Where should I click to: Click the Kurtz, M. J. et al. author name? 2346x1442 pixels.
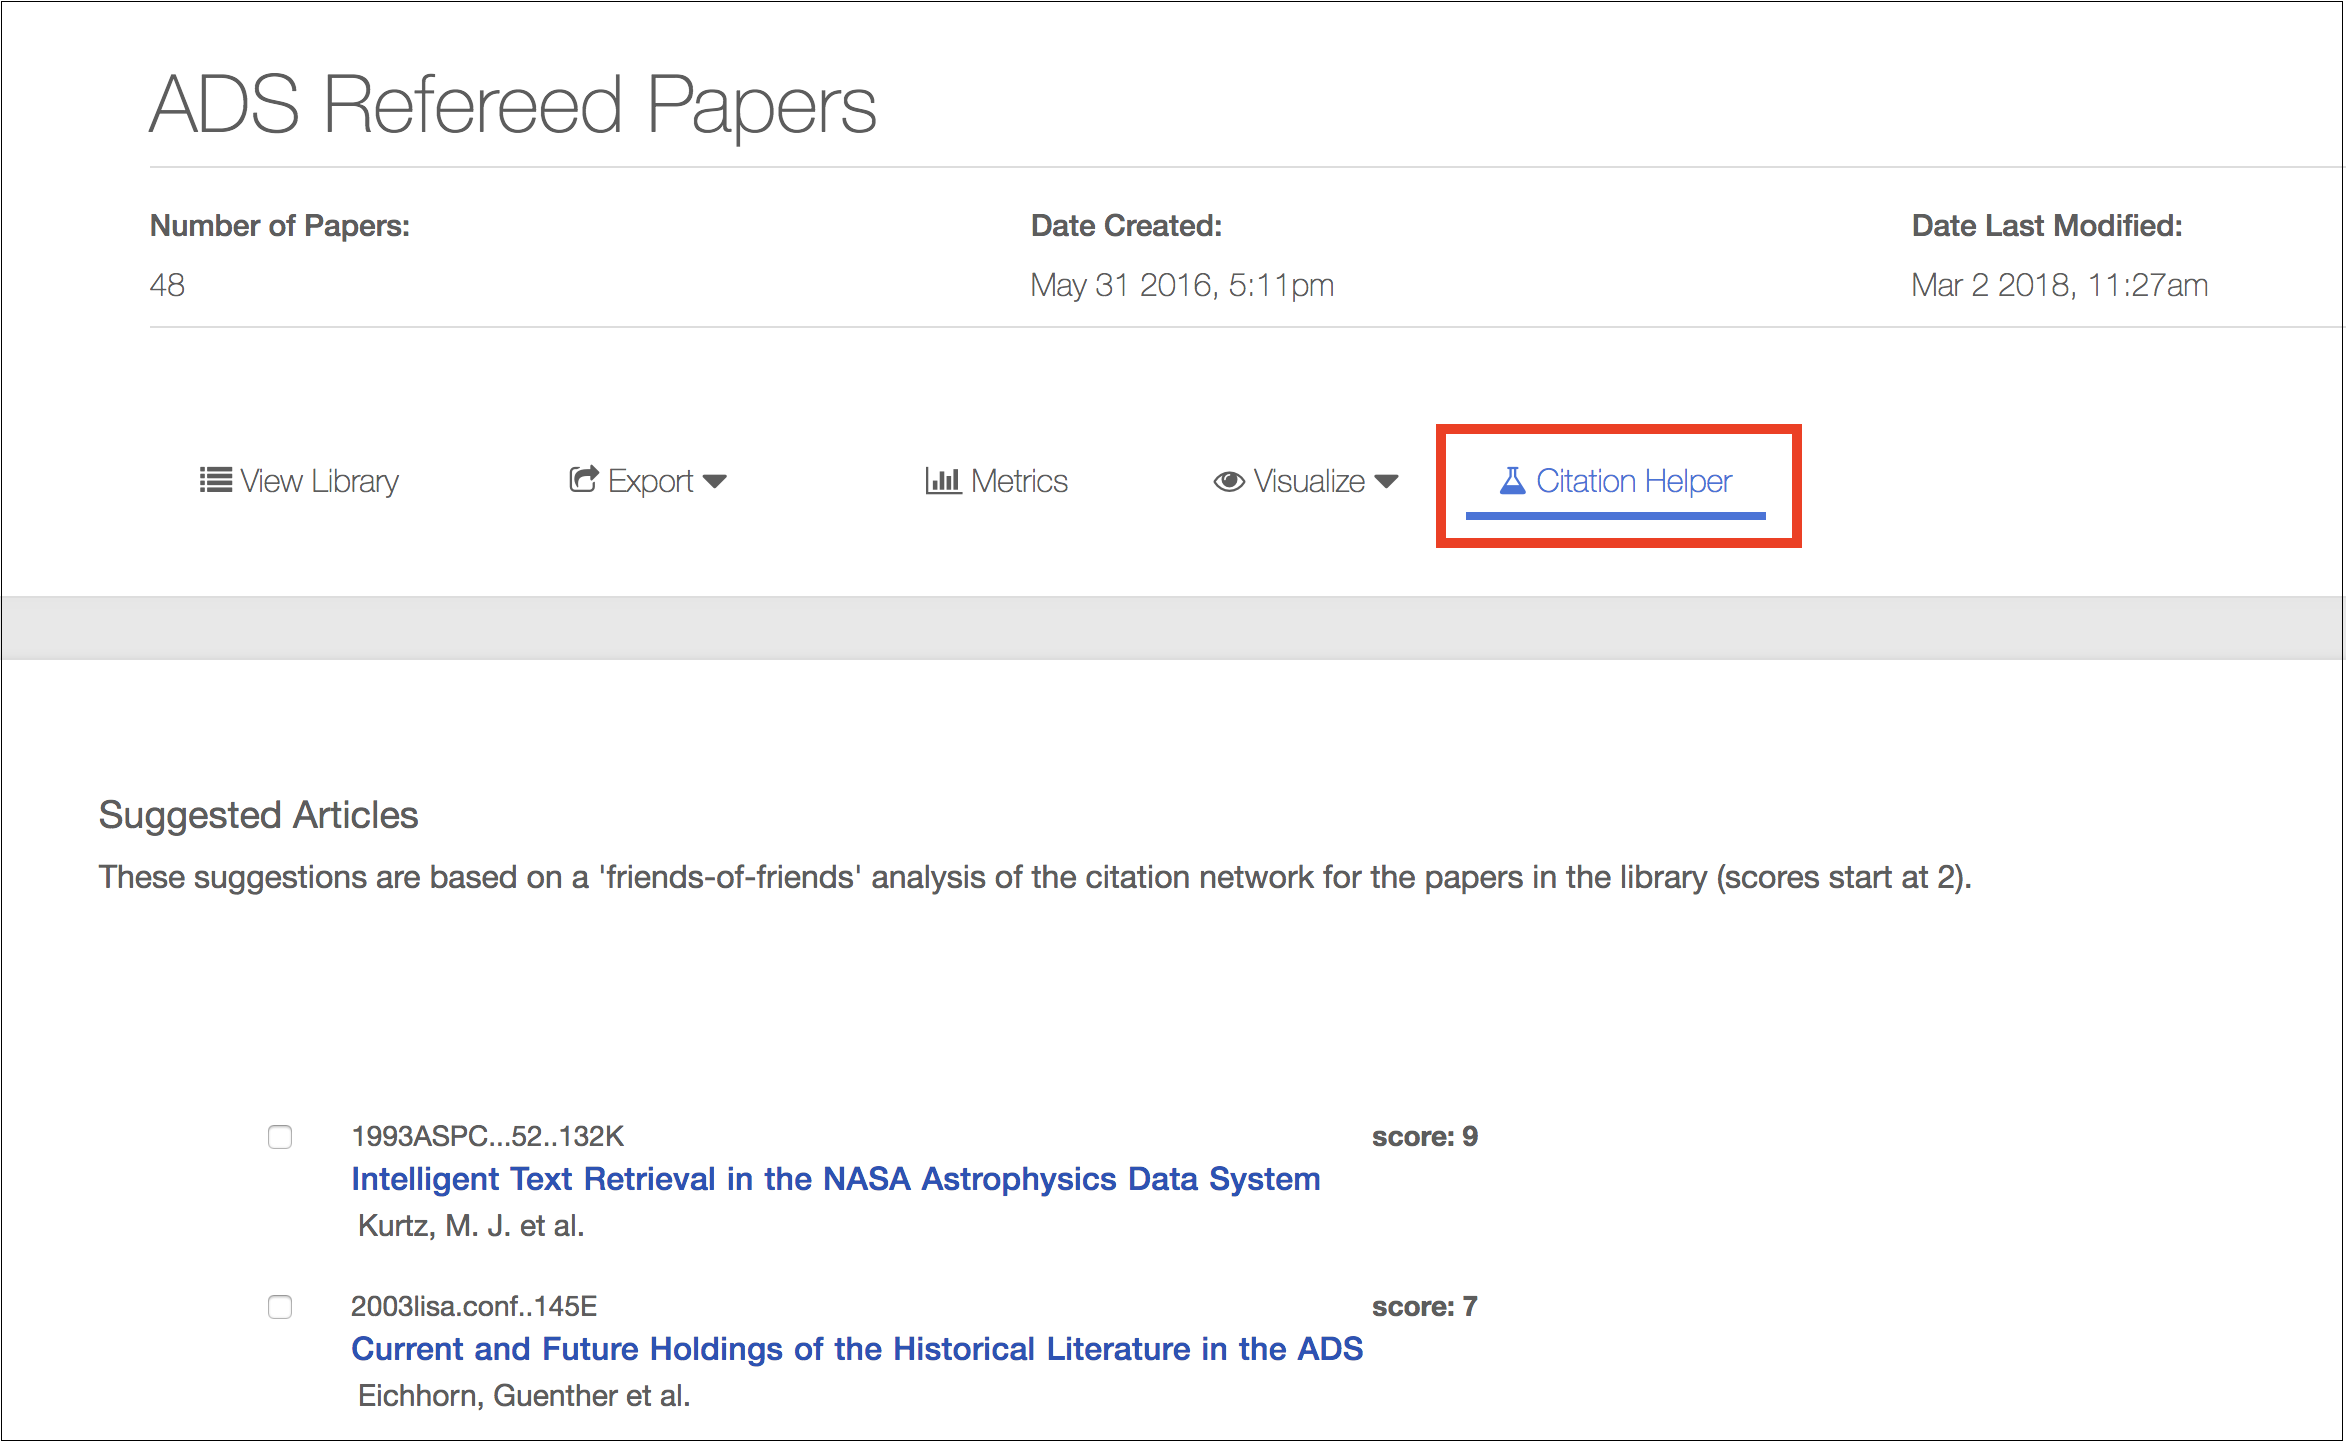[x=468, y=1225]
